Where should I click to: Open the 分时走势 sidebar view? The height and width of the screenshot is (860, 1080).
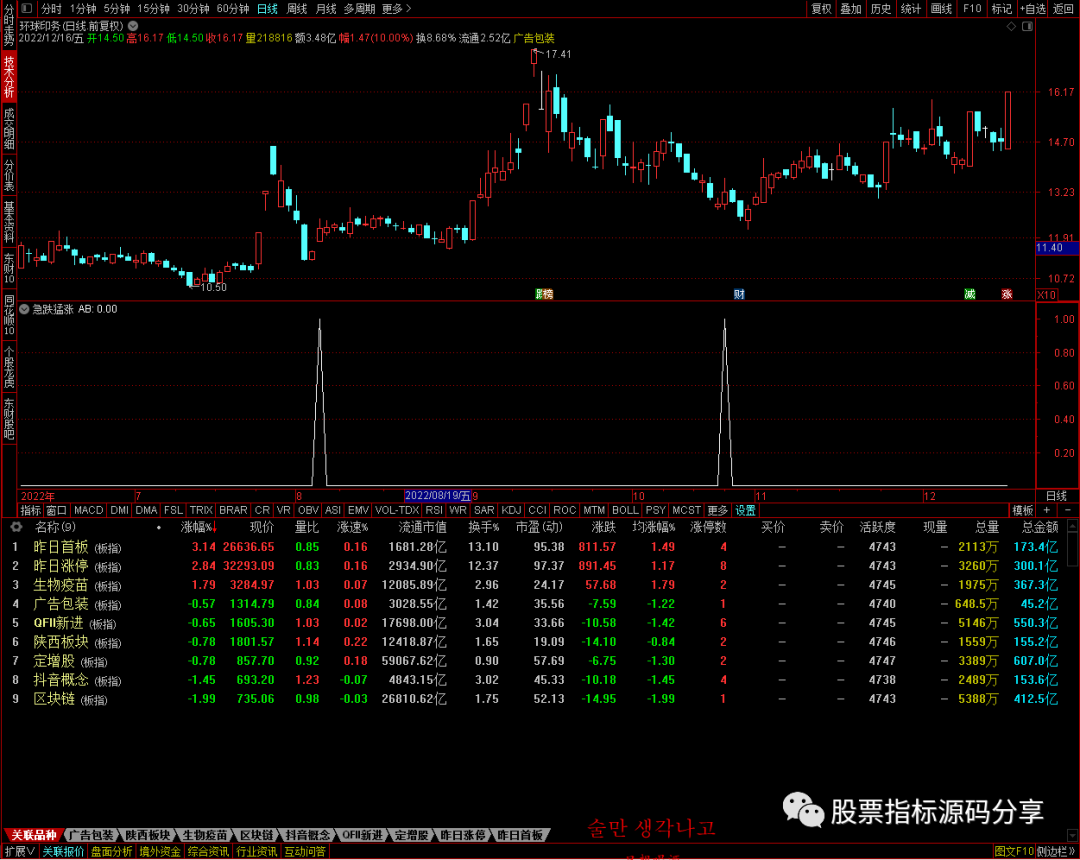click(8, 25)
